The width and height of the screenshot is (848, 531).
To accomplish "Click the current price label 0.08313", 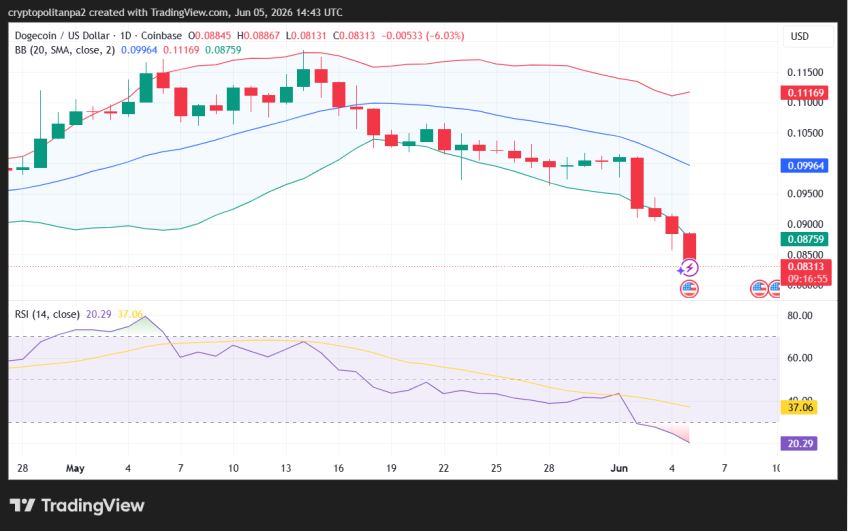I will (804, 267).
